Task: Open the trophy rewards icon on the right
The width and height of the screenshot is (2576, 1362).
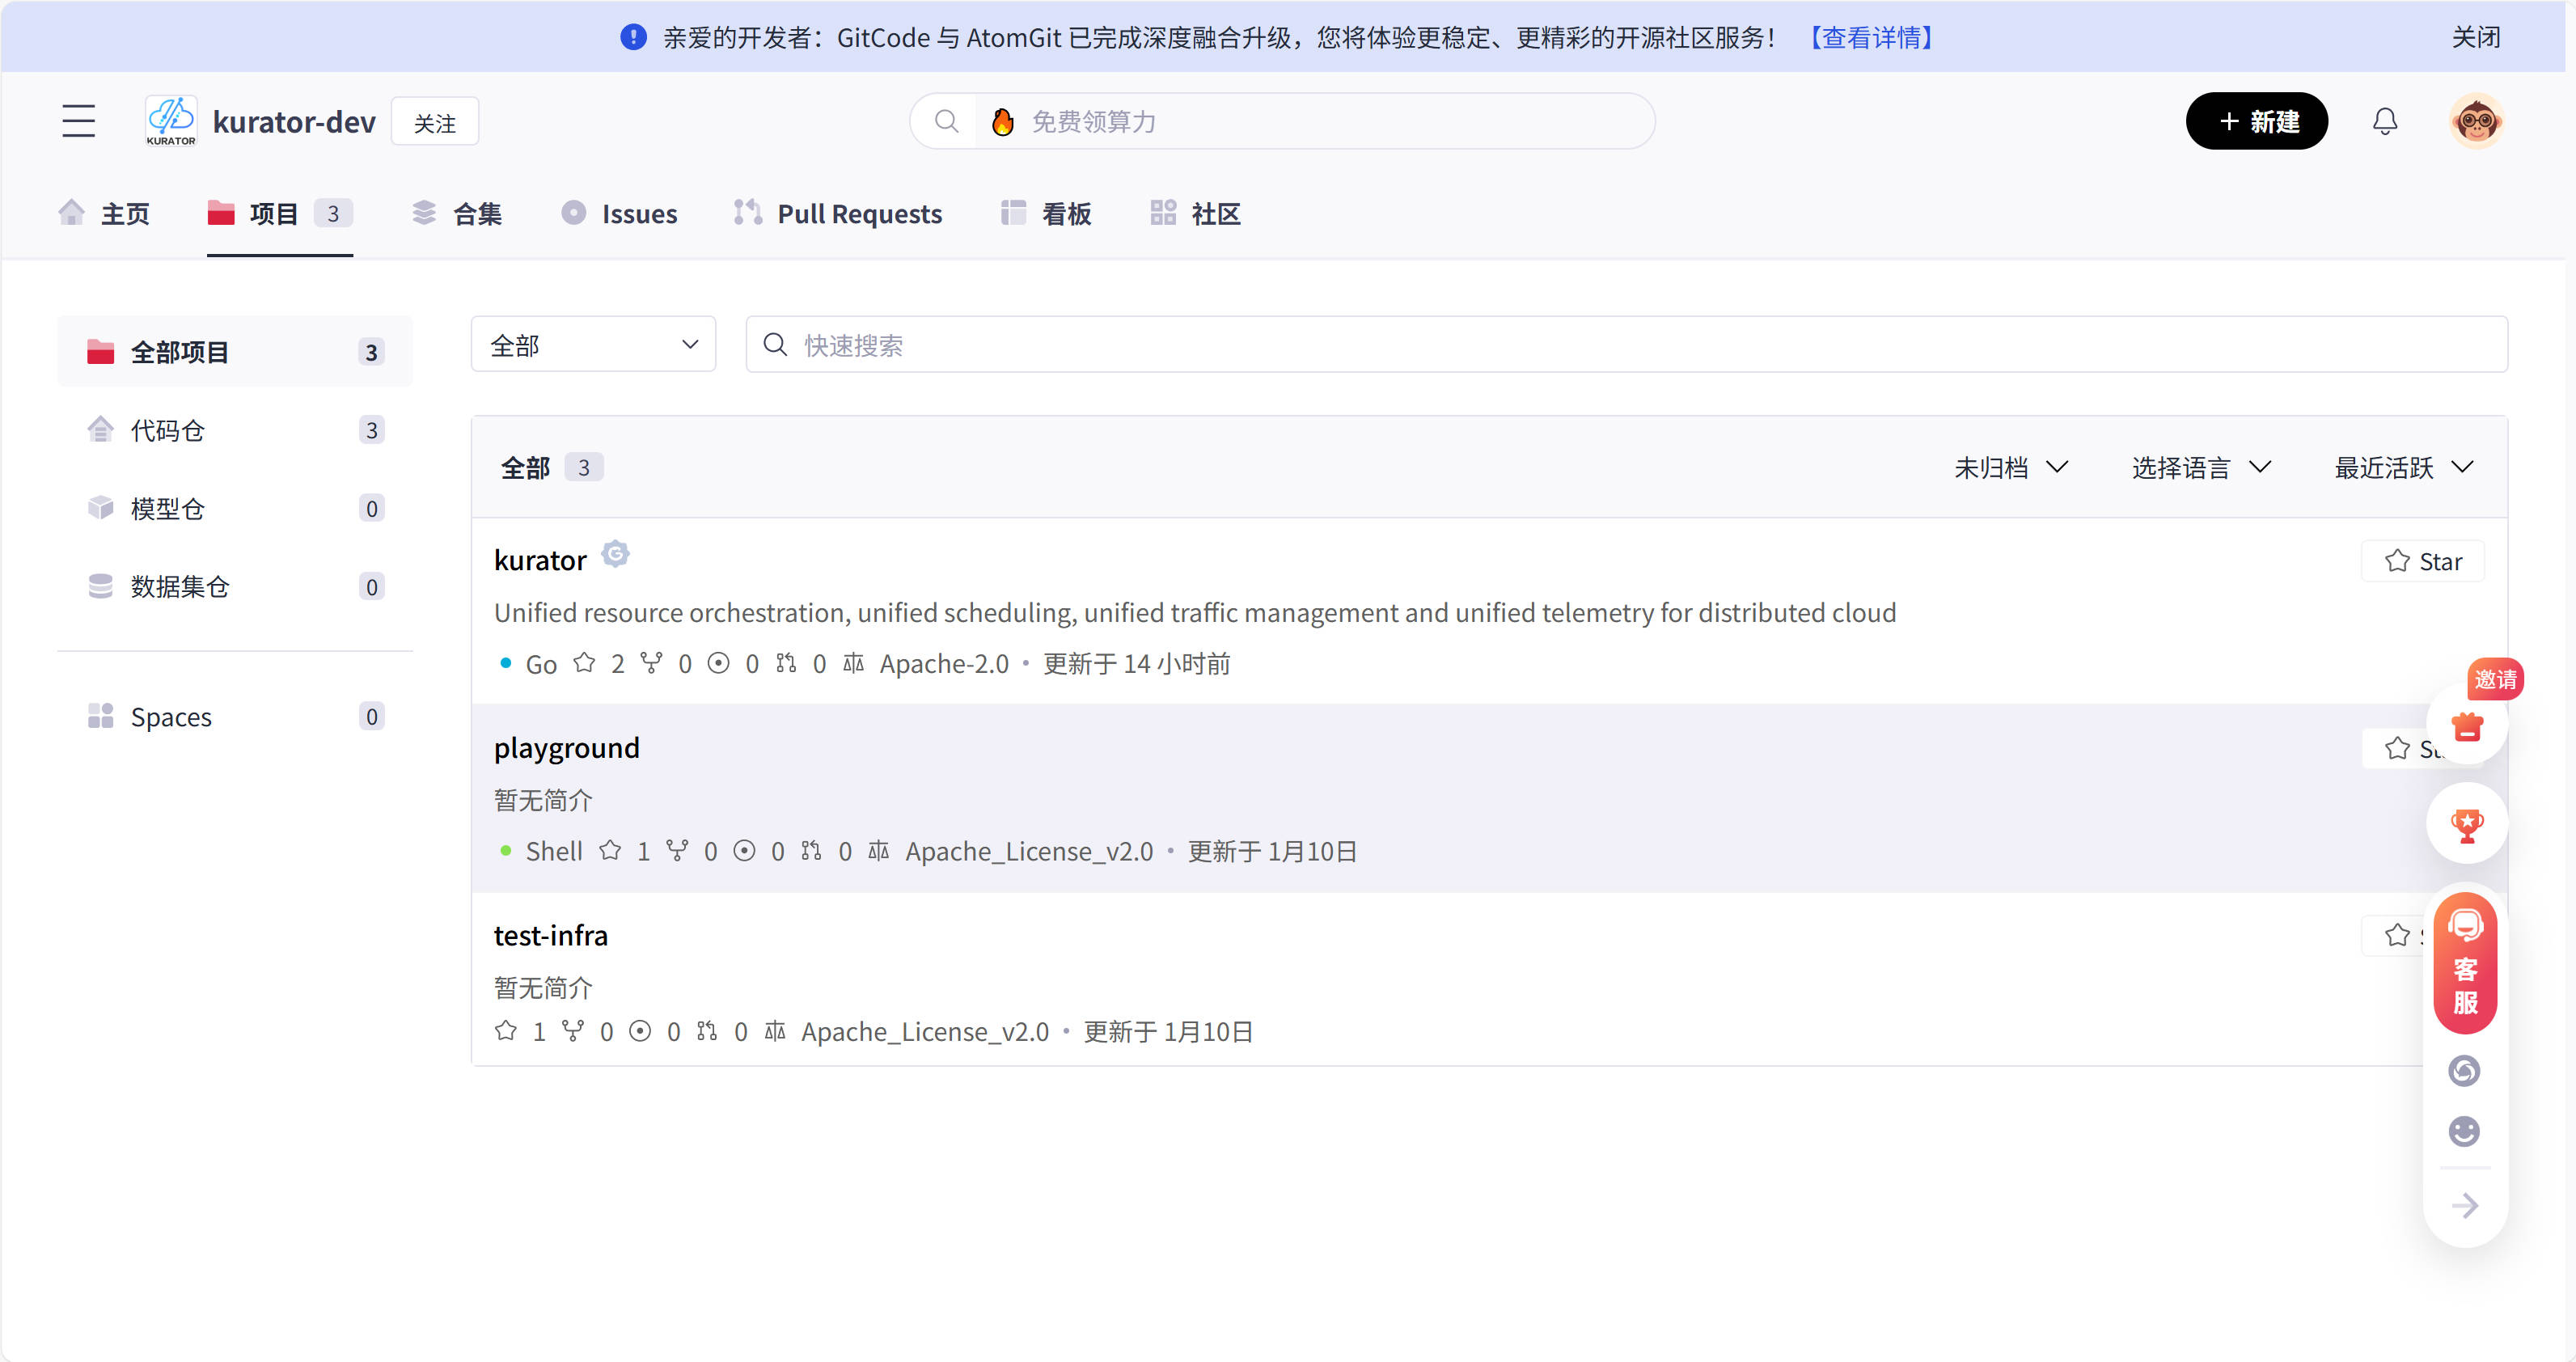Action: pos(2465,823)
